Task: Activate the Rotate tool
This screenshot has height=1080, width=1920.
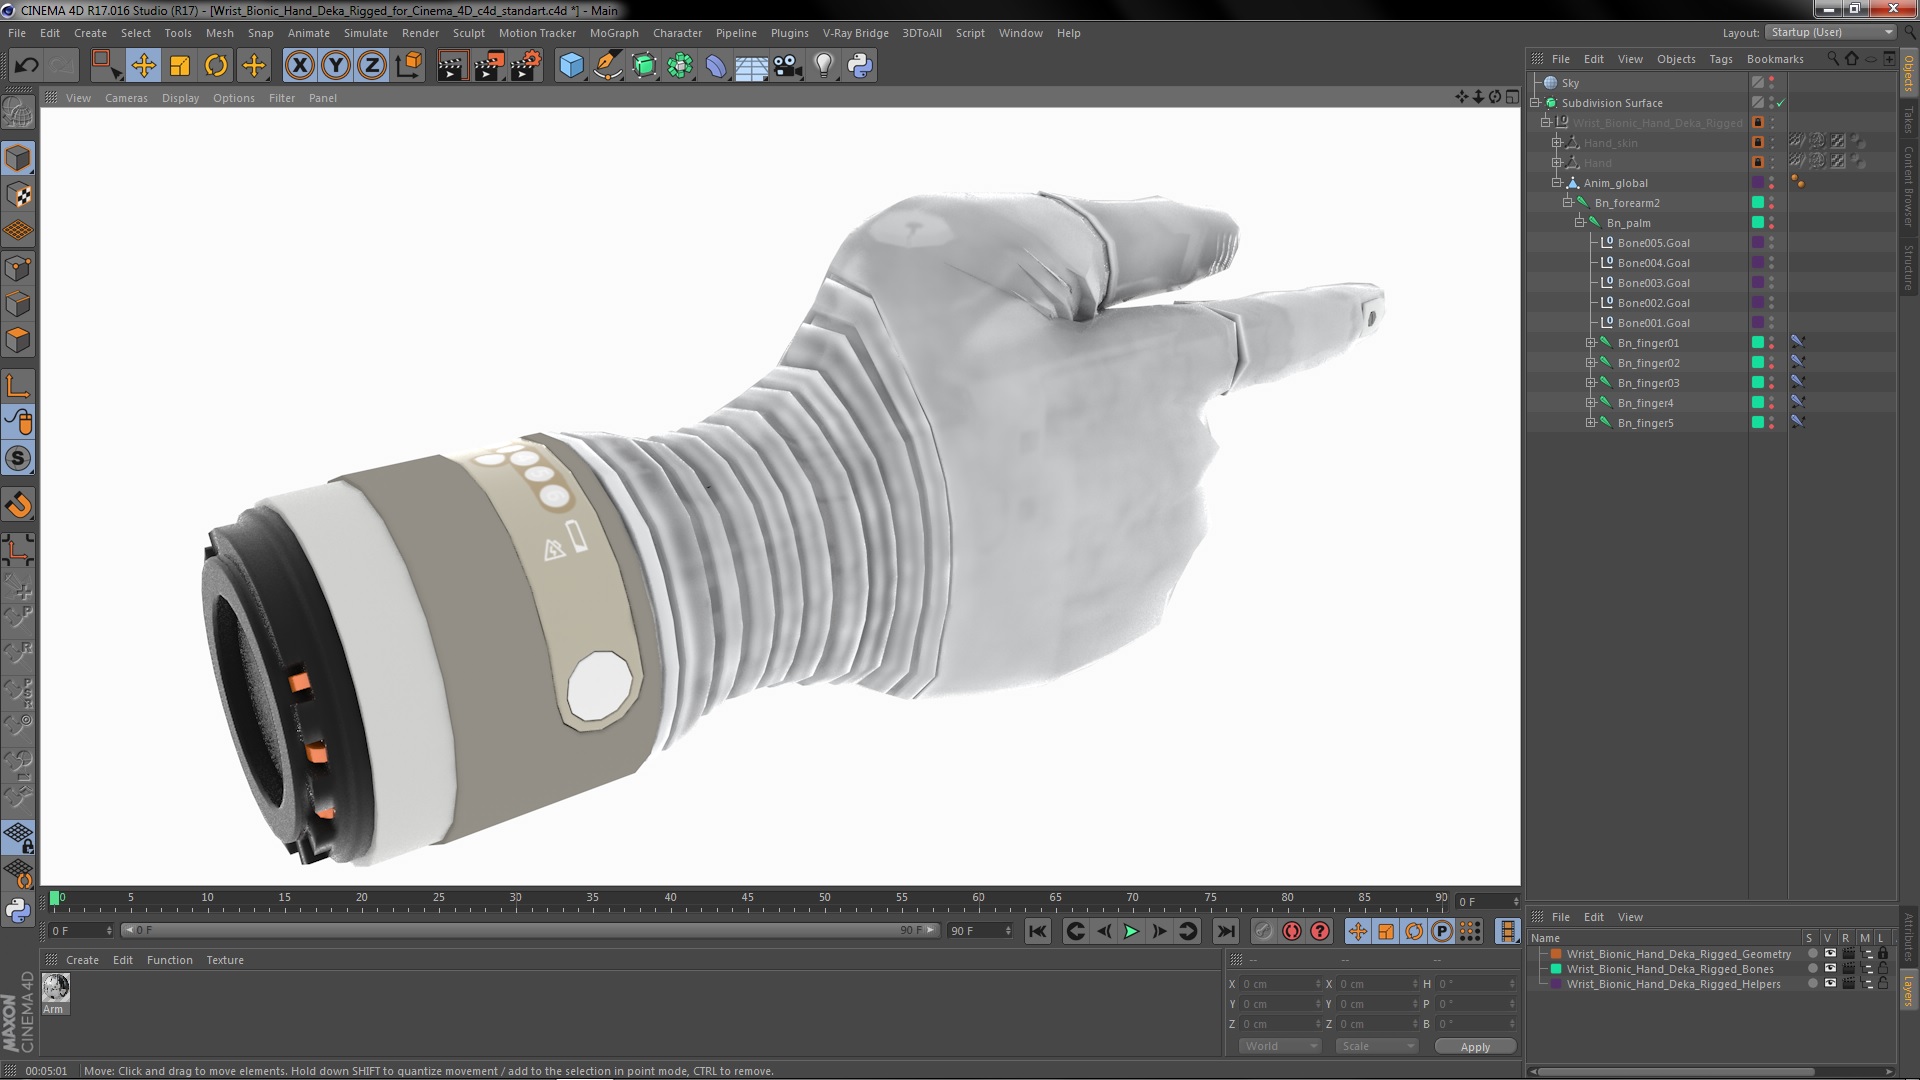Action: click(x=216, y=66)
